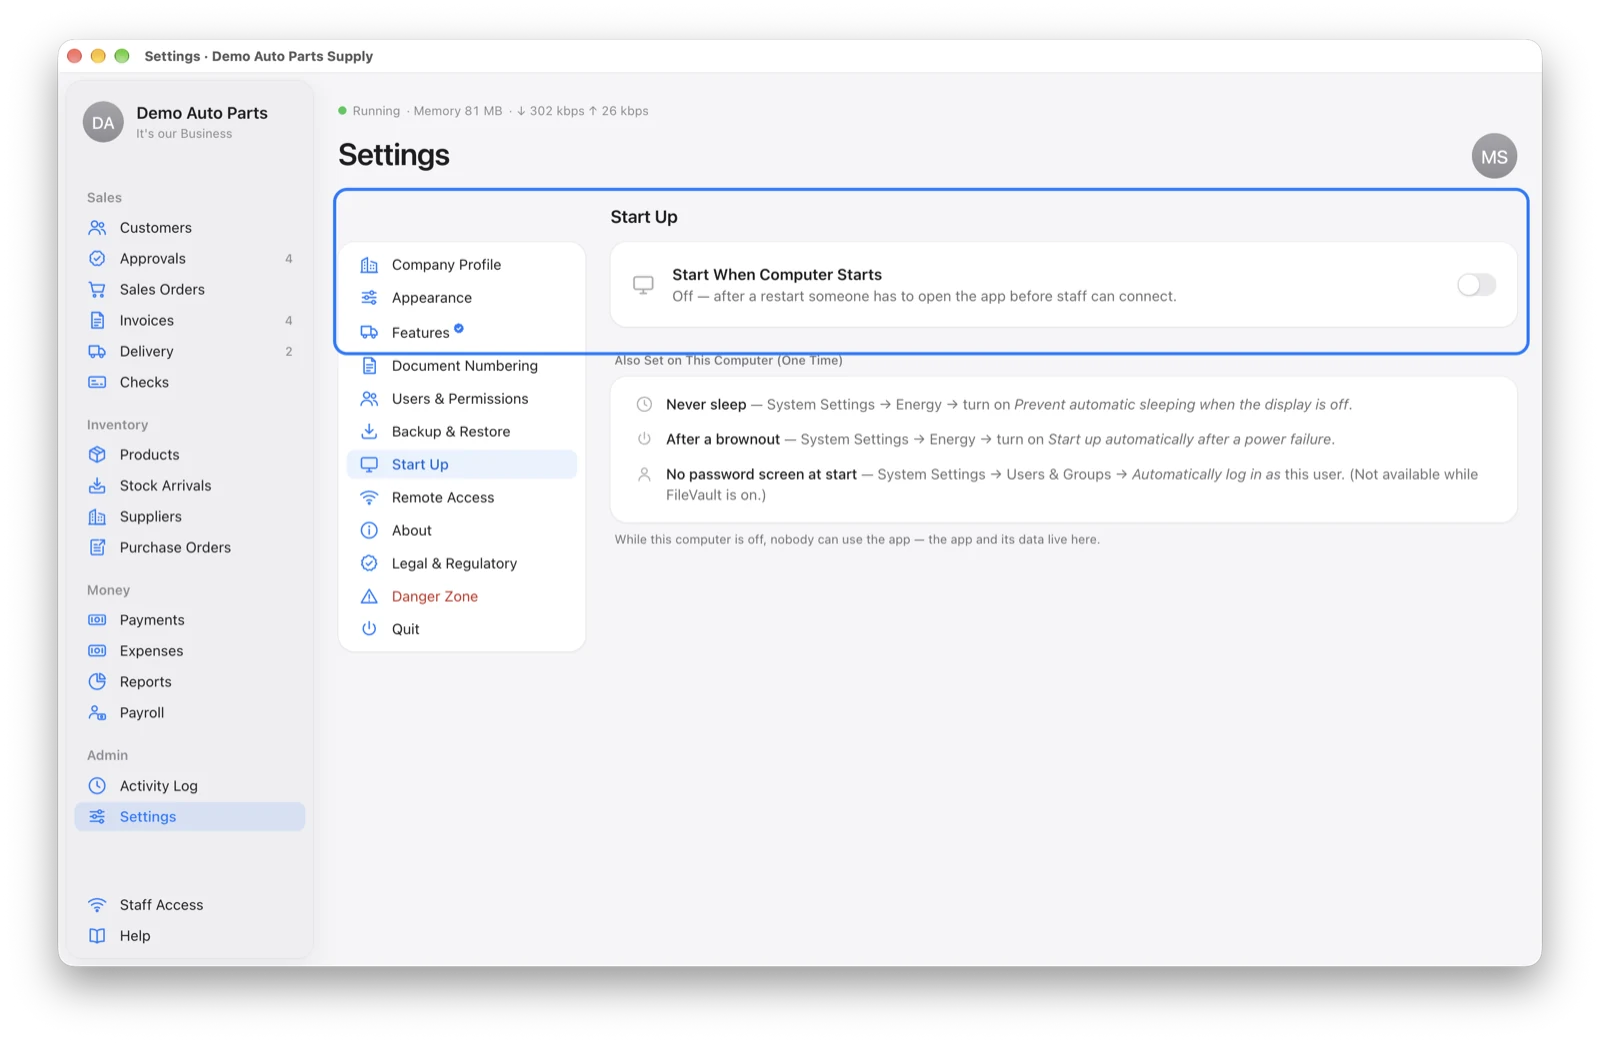This screenshot has width=1600, height=1043.
Task: Open the Reports page
Action: (190, 682)
